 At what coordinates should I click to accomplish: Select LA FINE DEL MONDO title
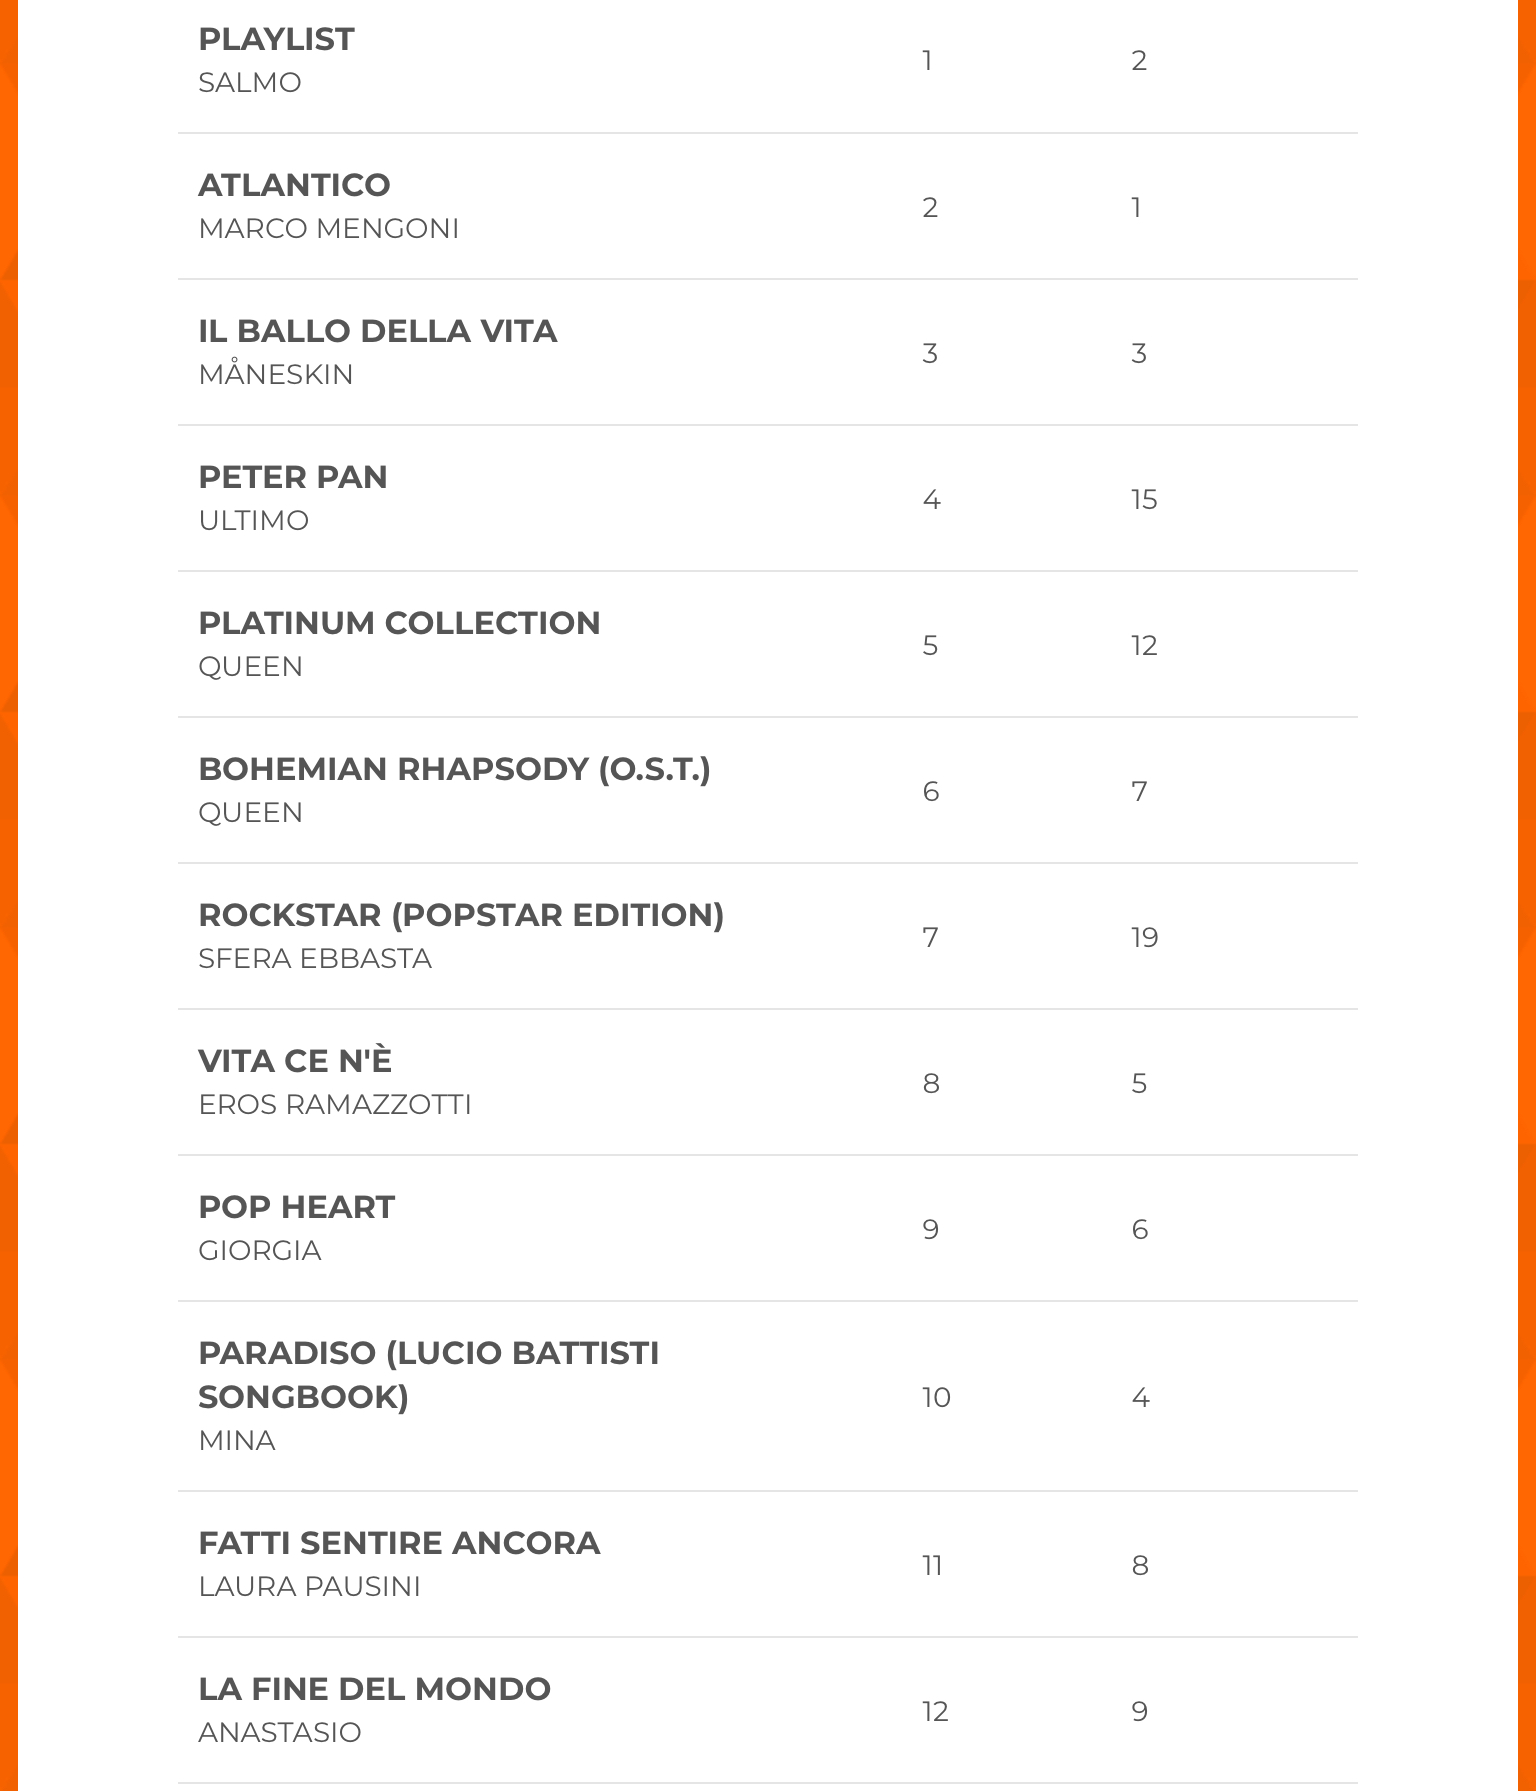point(374,1689)
